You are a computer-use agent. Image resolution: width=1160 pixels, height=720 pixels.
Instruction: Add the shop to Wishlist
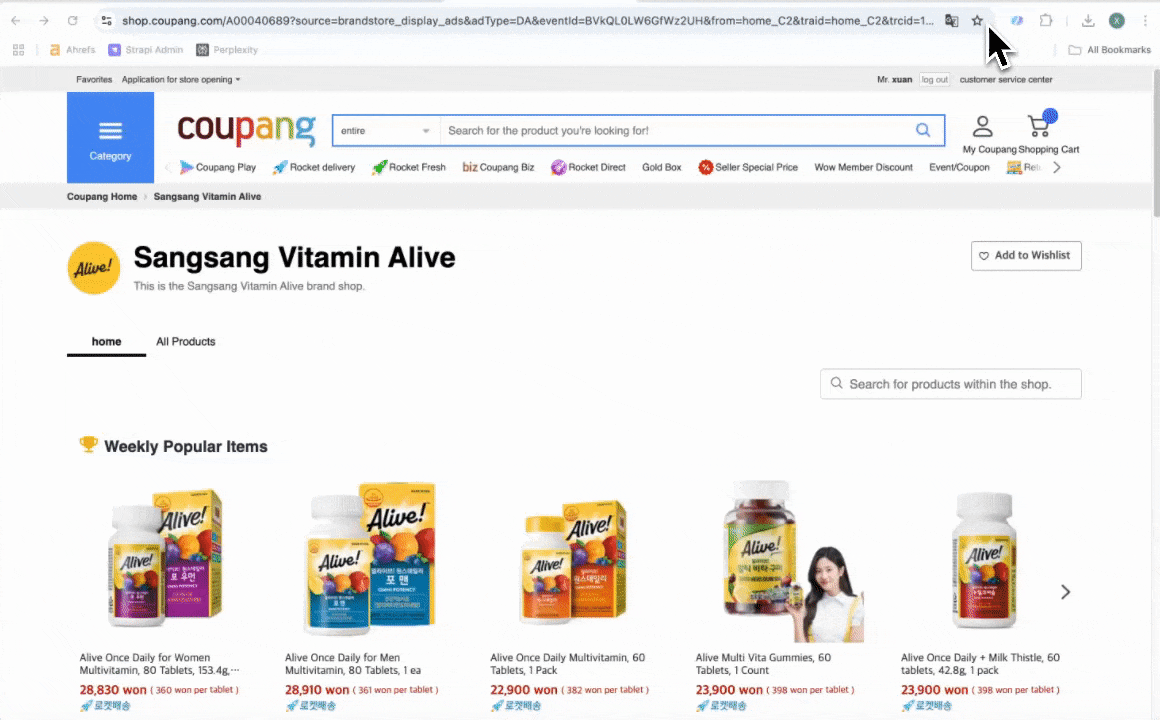pos(1026,255)
